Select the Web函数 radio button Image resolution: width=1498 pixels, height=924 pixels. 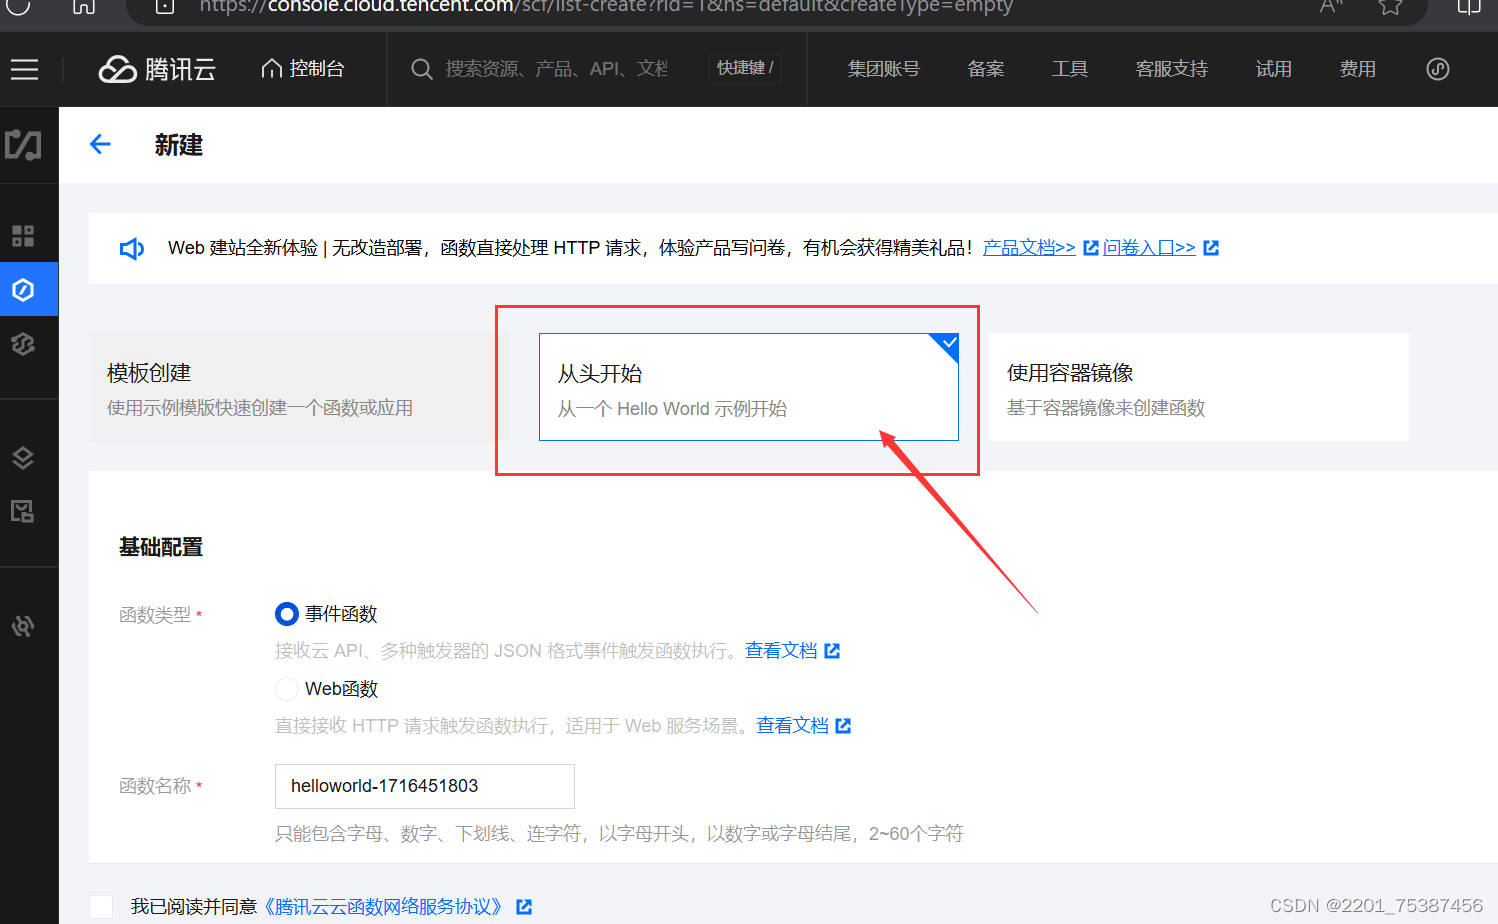point(287,689)
